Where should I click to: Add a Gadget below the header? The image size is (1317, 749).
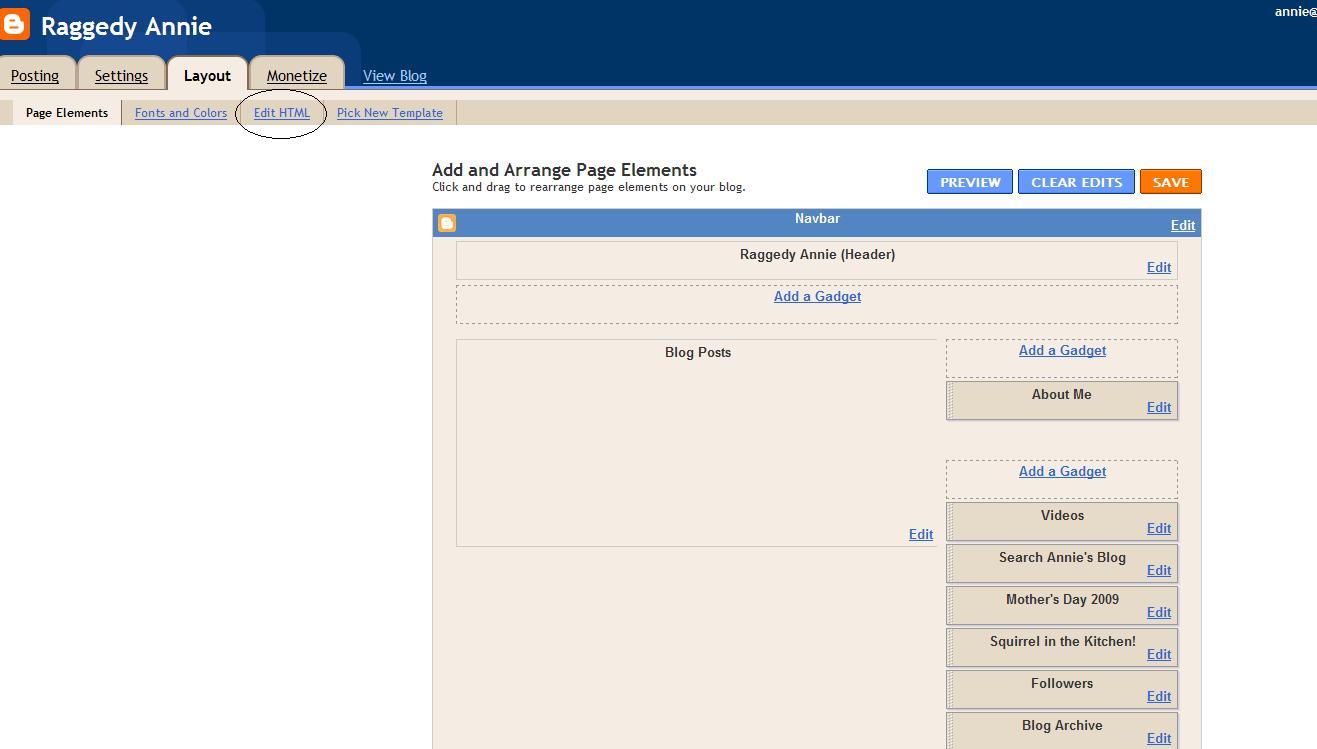pos(817,296)
